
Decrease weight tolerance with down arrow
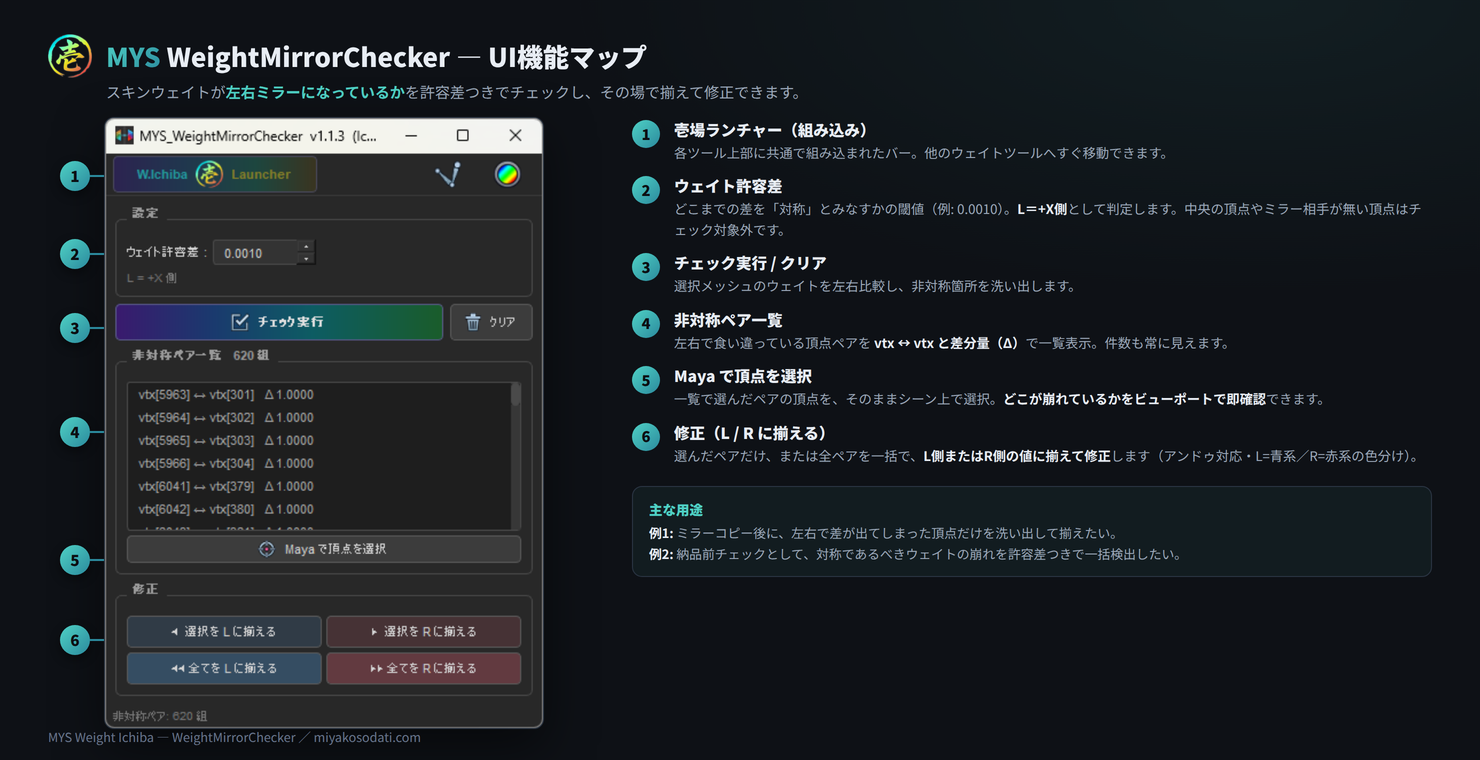307,259
